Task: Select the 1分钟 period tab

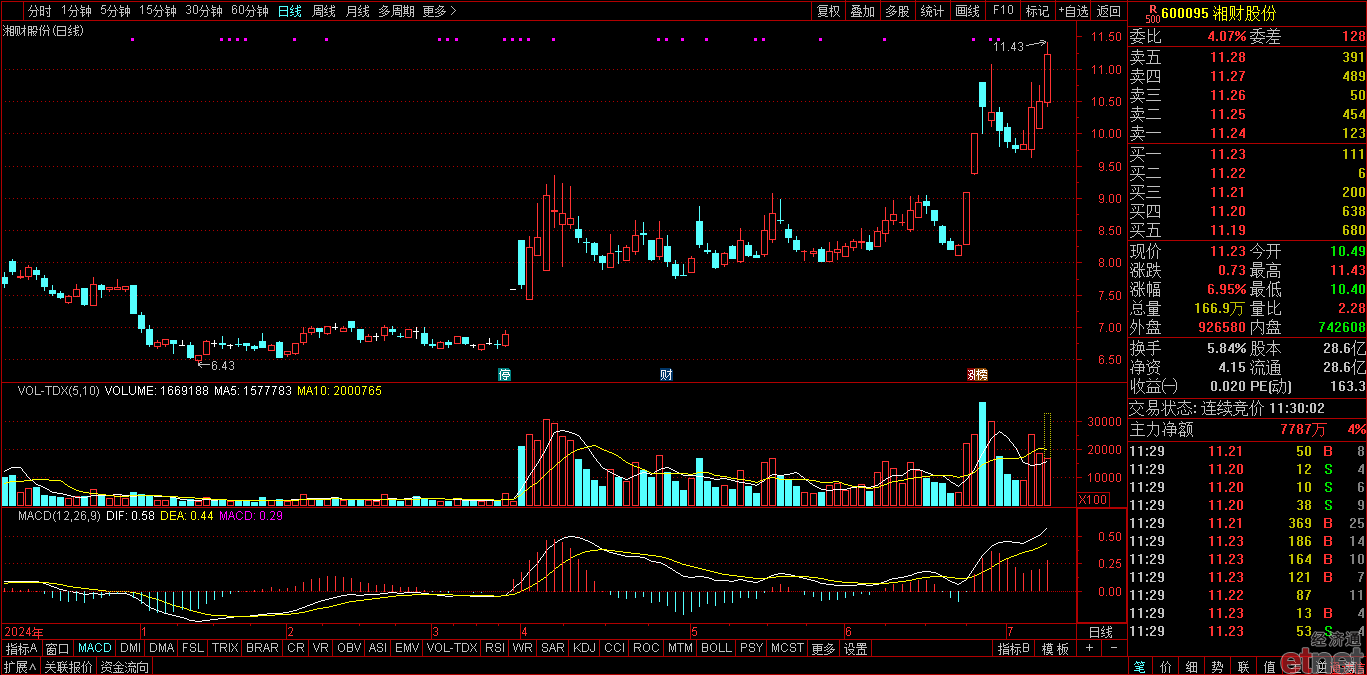Action: [76, 11]
